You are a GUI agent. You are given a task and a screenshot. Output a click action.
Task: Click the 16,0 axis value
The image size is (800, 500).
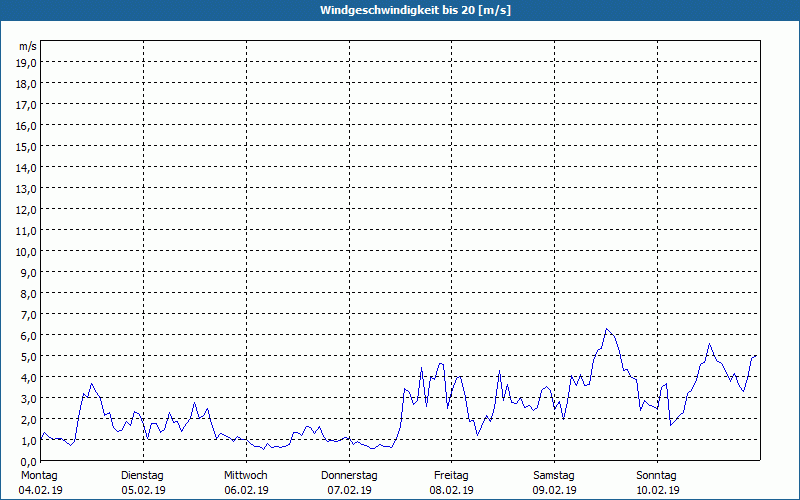pos(27,126)
